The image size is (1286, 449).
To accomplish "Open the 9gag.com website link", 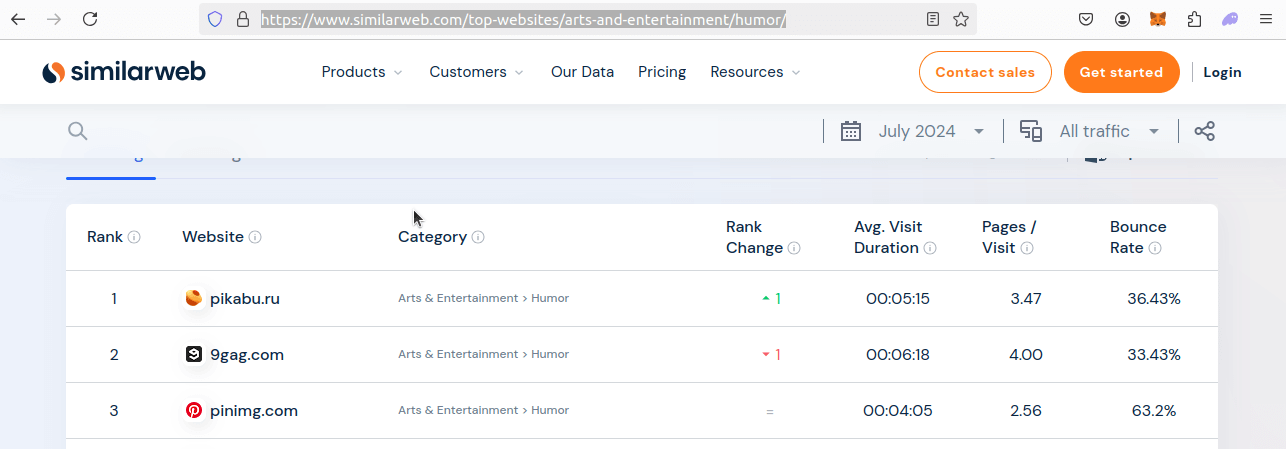I will 247,354.
